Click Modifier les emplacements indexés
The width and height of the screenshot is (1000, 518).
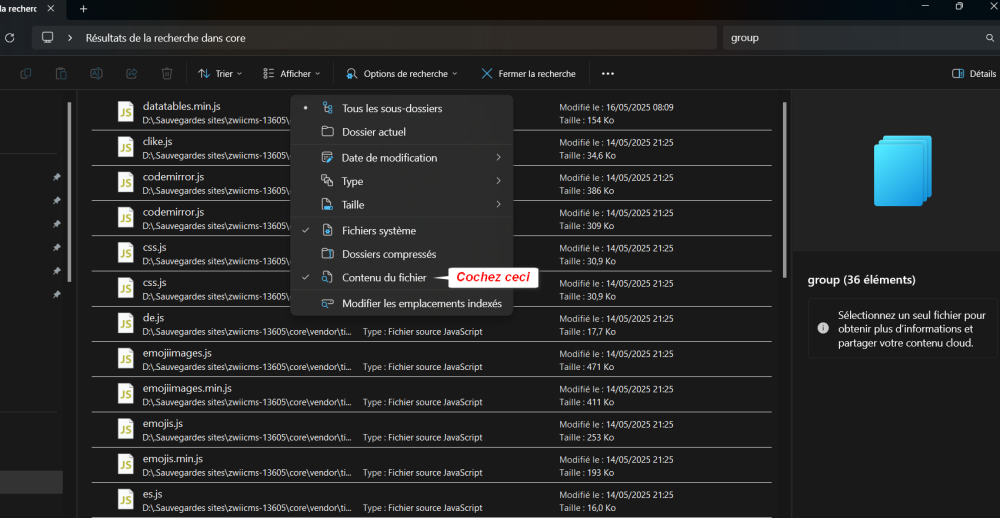(421, 303)
